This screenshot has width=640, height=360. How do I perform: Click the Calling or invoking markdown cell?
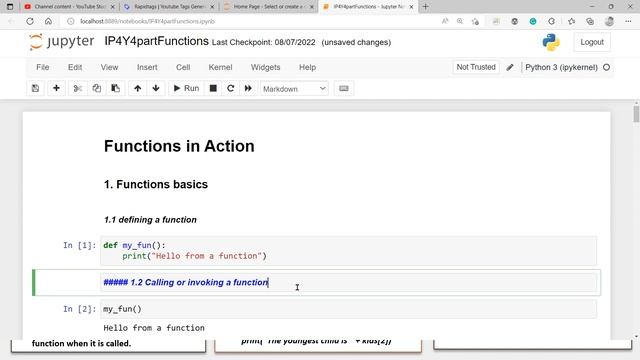(x=349, y=282)
